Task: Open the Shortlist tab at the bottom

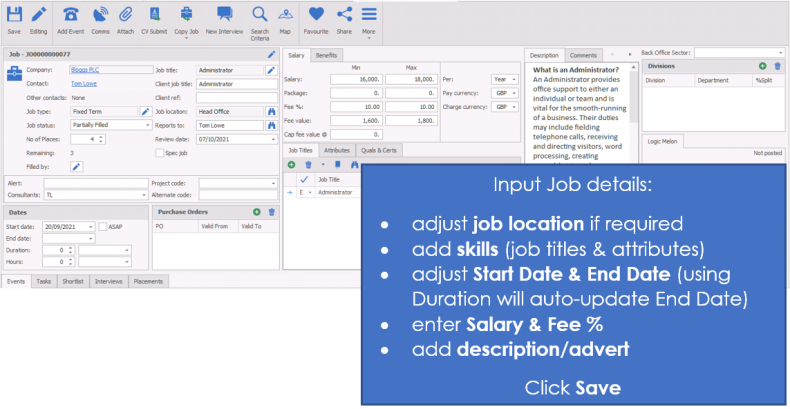Action: (74, 282)
